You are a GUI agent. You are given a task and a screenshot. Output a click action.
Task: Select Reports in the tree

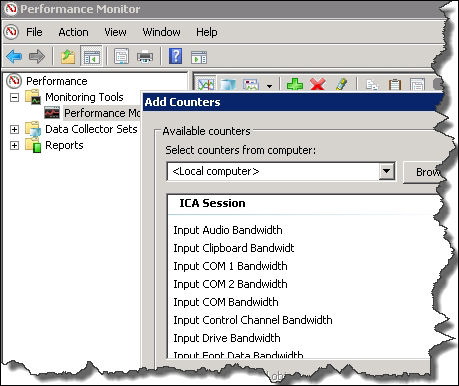(x=64, y=145)
